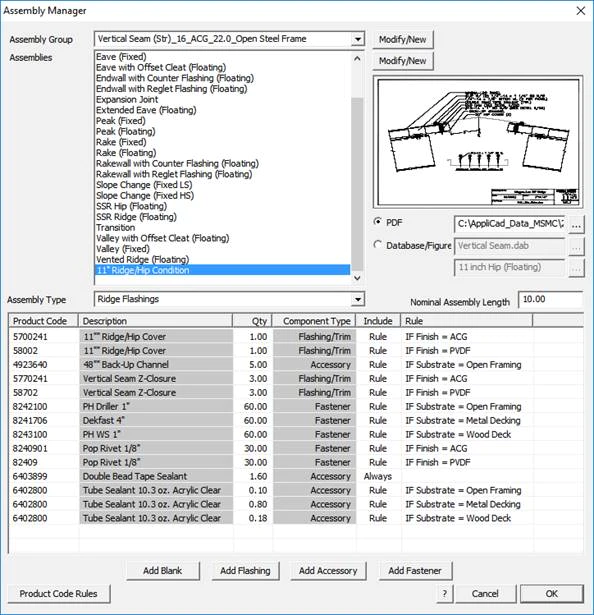
Task: Click the Add Flashing button
Action: [x=245, y=571]
